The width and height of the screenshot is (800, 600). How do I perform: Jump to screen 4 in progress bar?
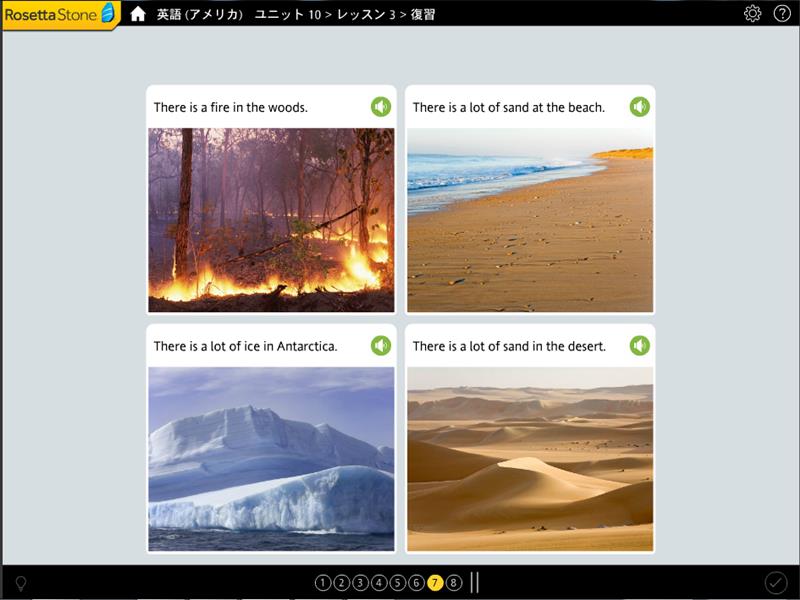(x=379, y=582)
